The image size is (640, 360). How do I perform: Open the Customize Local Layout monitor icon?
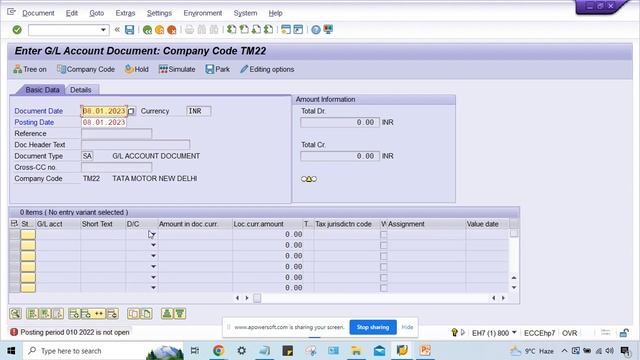point(328,29)
